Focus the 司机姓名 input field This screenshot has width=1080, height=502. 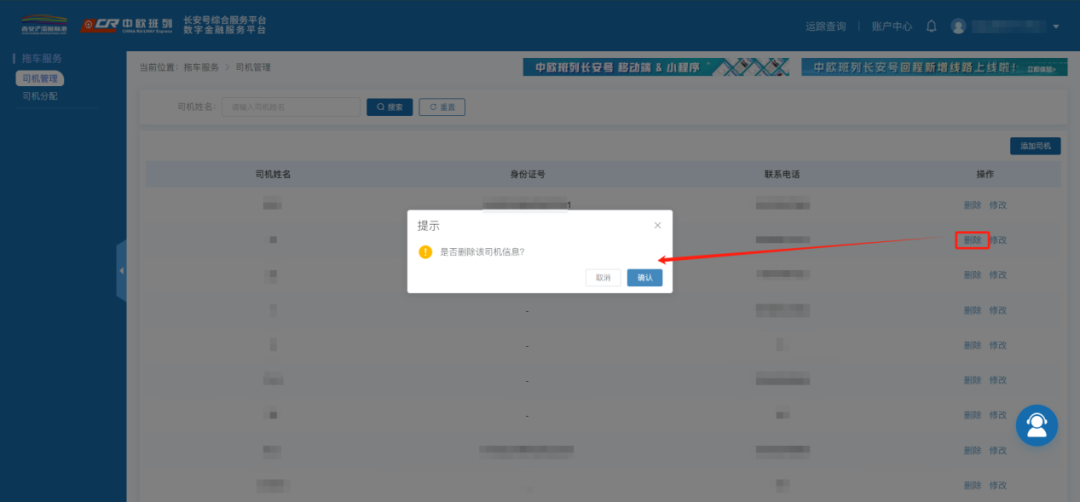click(291, 107)
